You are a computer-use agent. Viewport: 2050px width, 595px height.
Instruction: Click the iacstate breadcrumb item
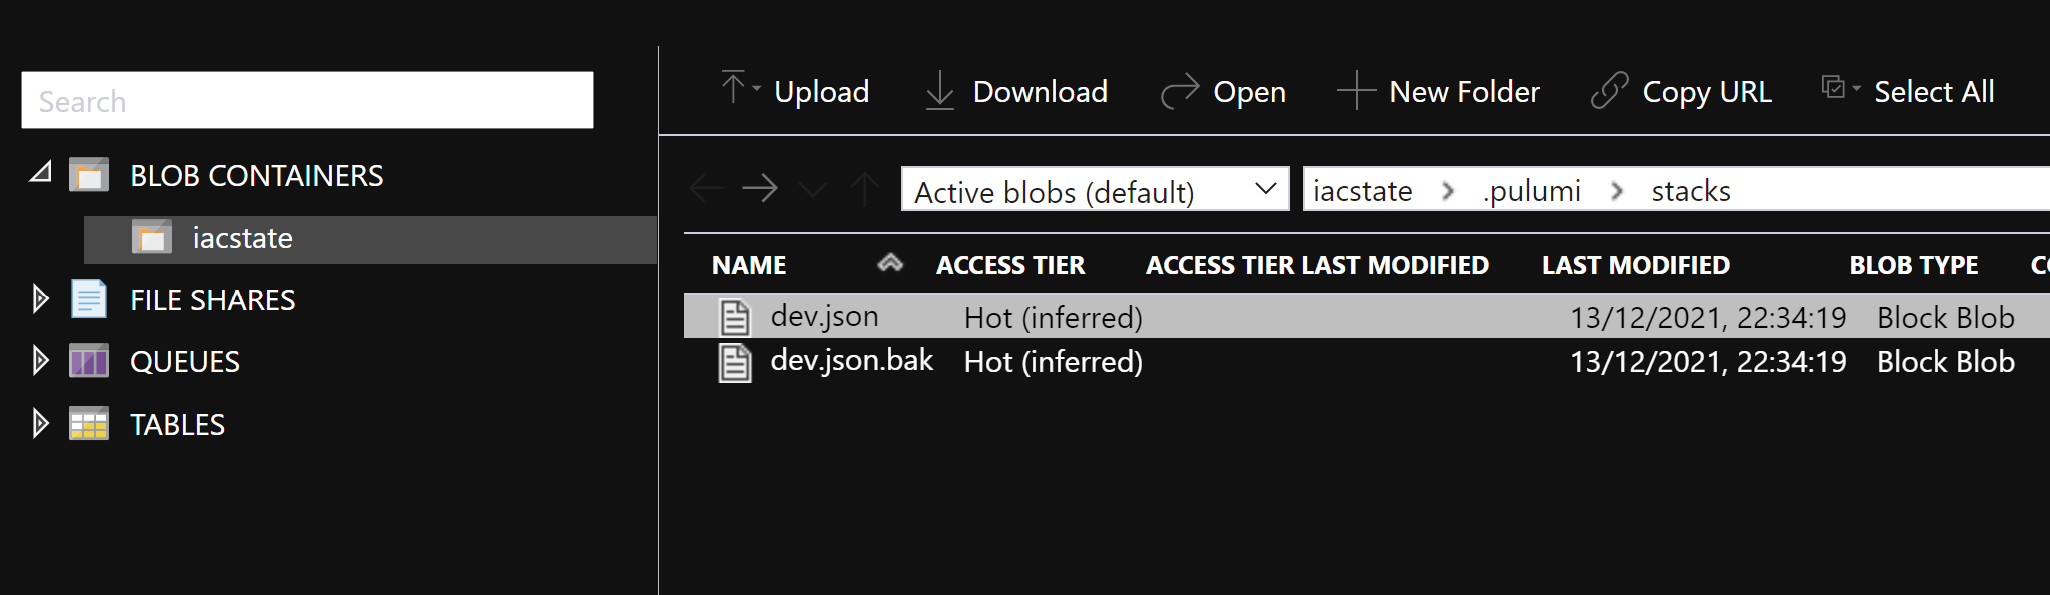1362,190
